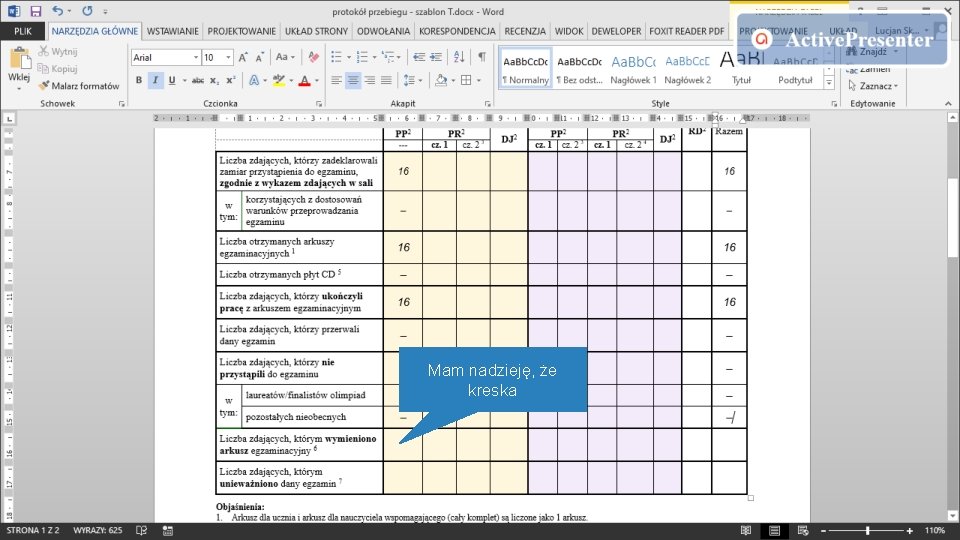
Task: Switch to the UKŁAD STRONY tab
Action: point(317,31)
